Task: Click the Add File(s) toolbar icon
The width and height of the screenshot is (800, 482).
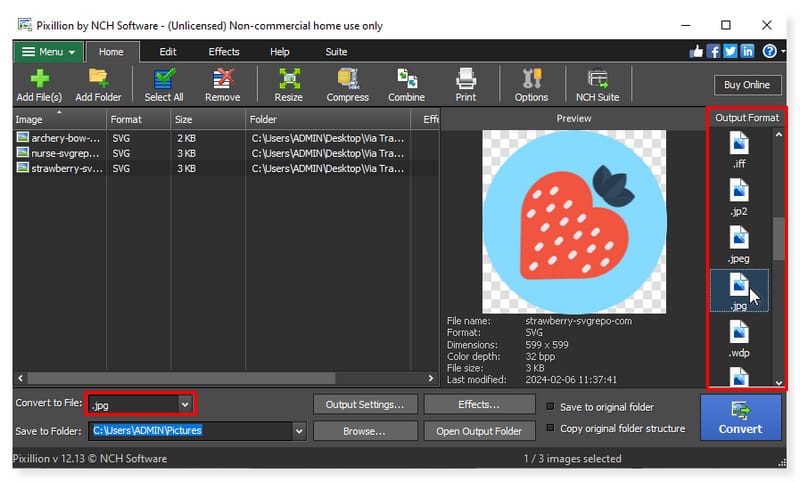Action: point(39,79)
